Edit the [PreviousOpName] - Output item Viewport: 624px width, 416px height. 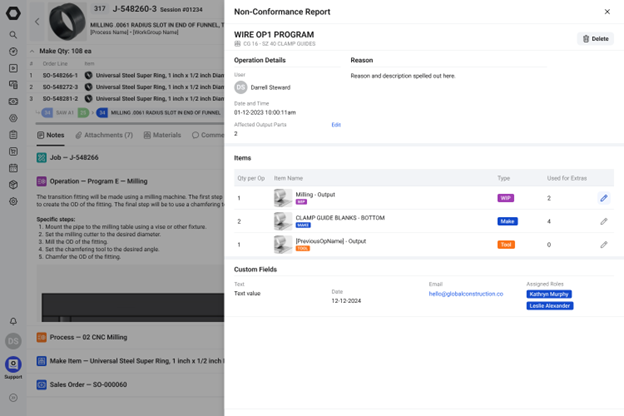click(x=604, y=244)
